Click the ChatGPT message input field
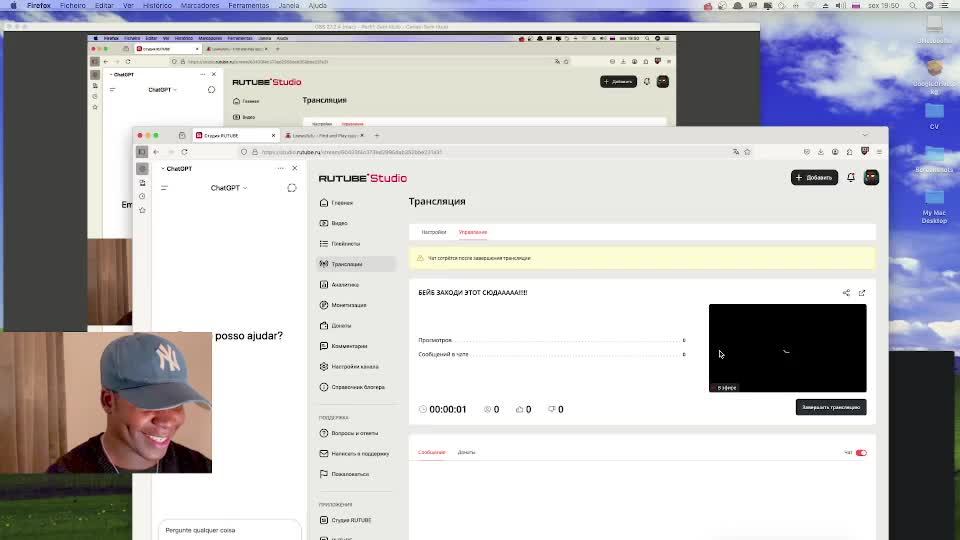 click(230, 530)
